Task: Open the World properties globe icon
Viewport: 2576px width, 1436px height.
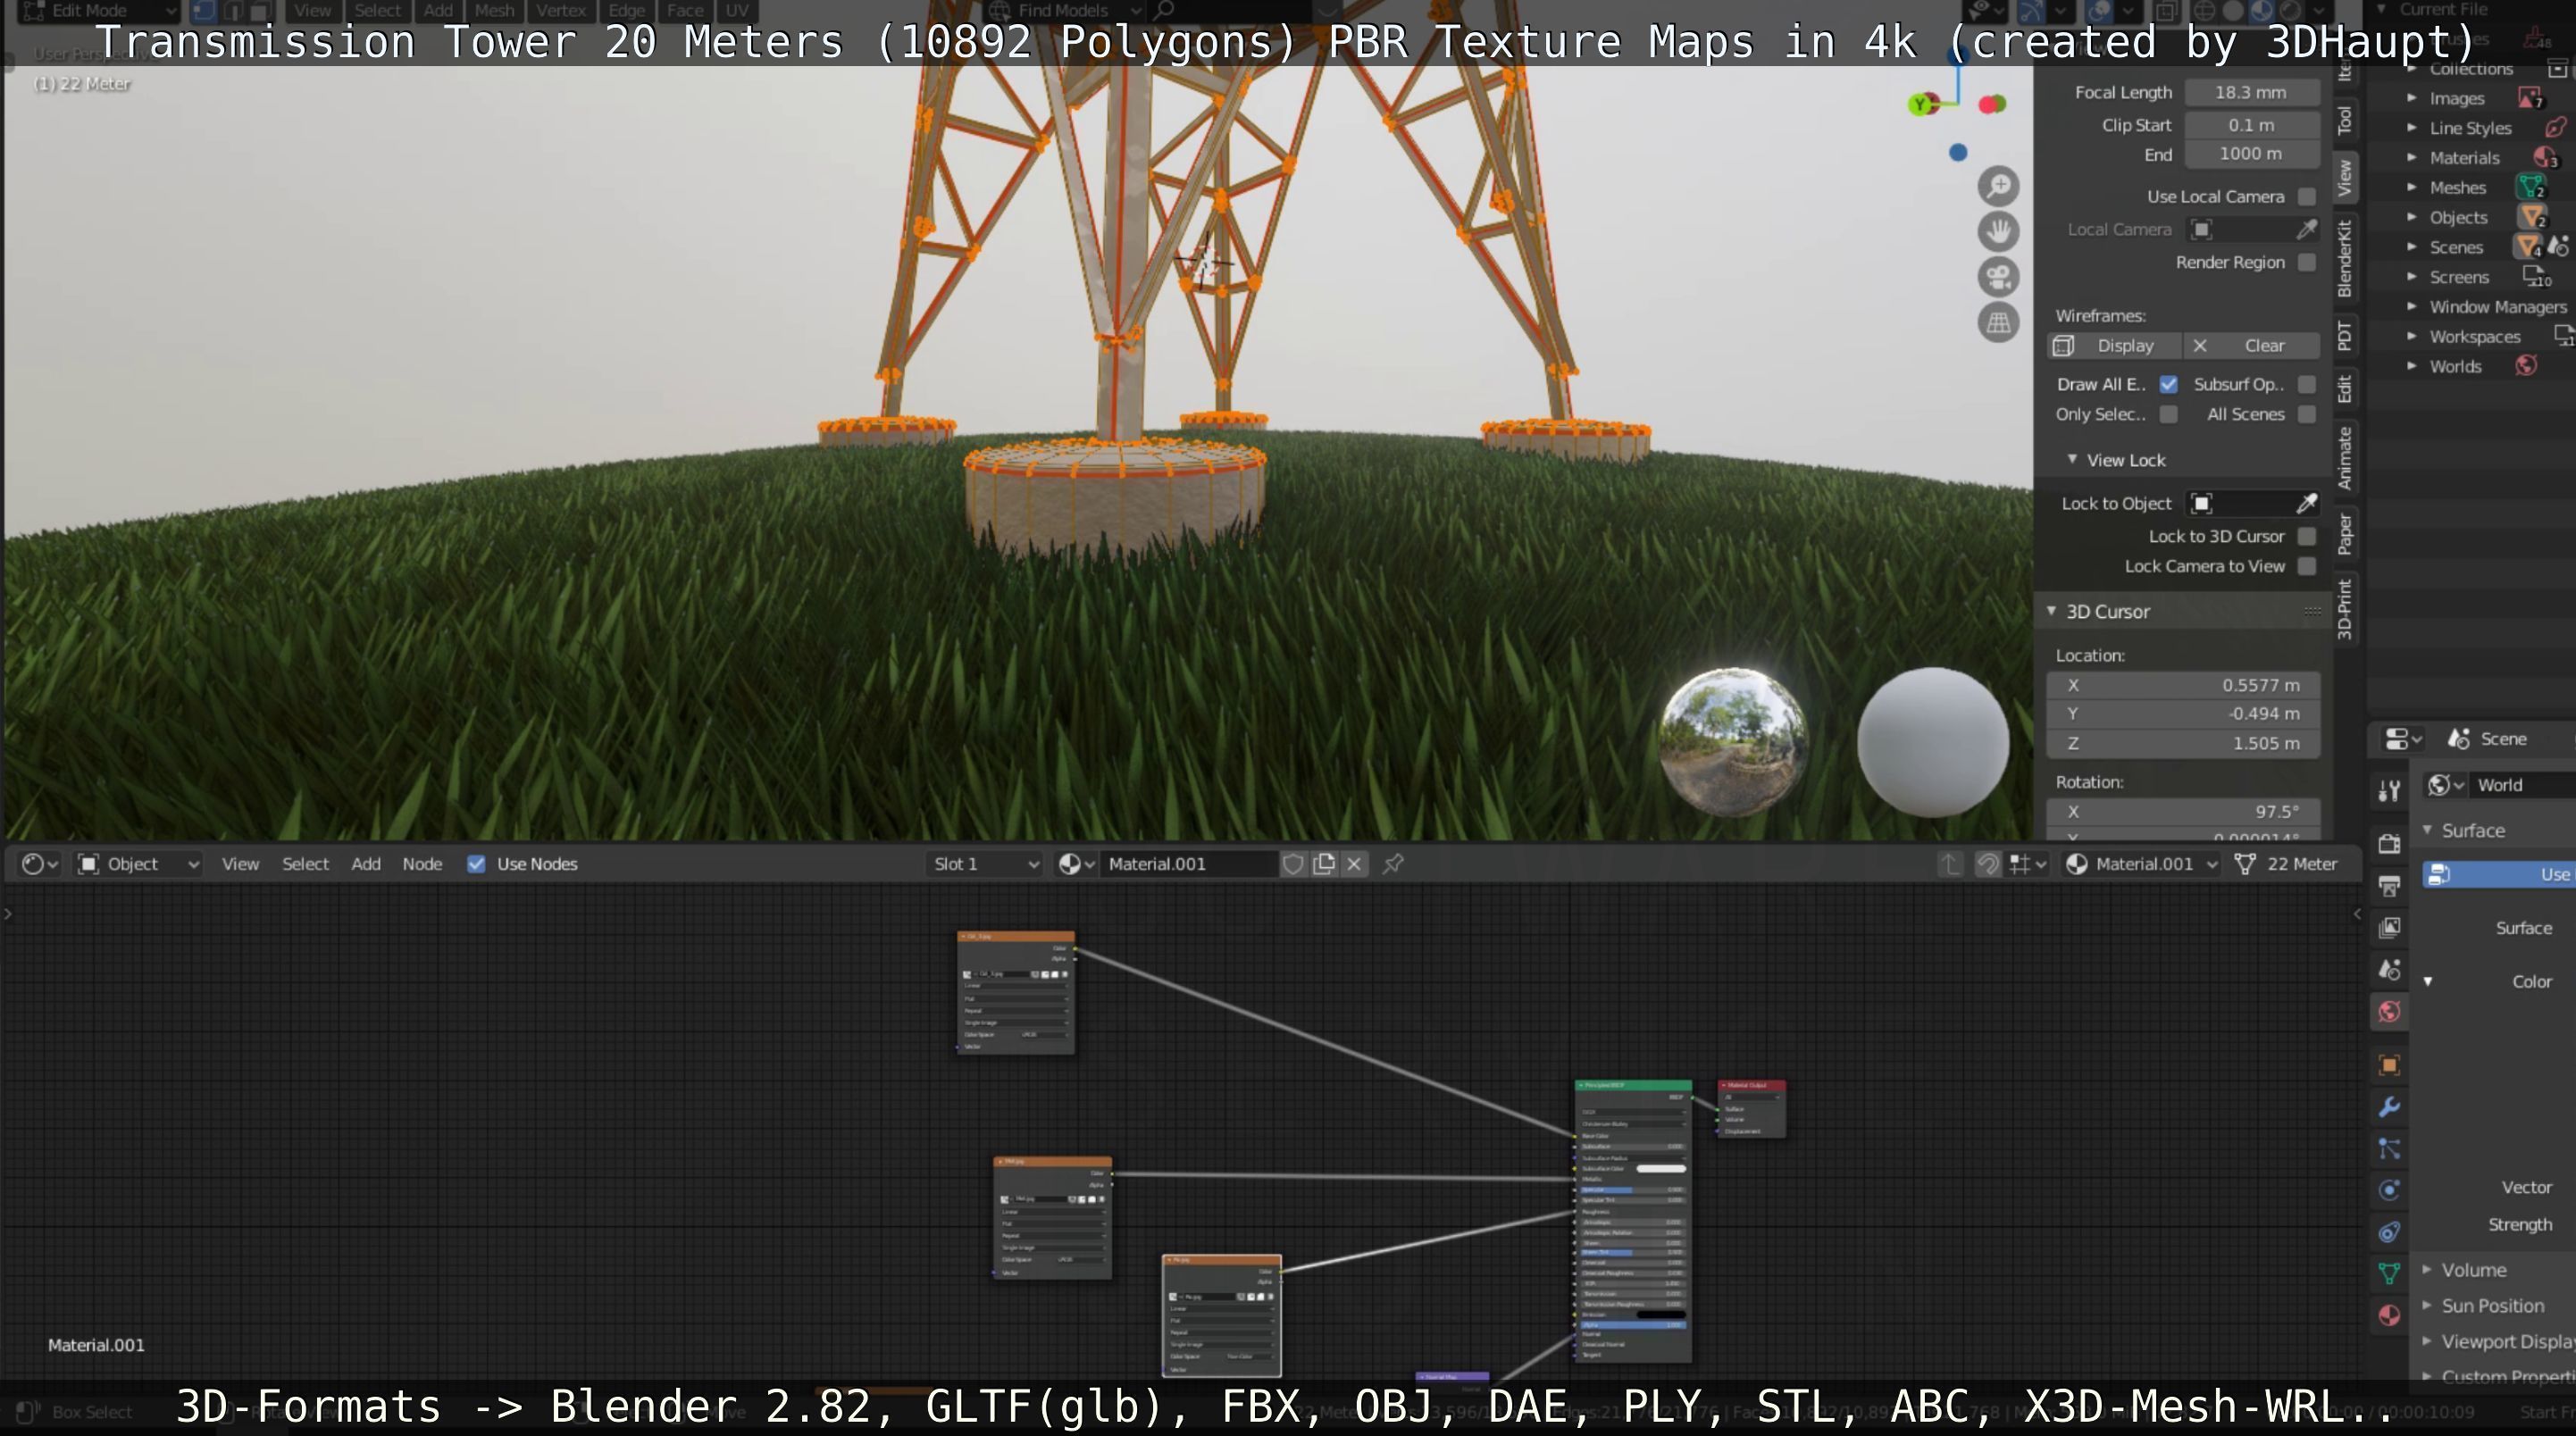Action: (2389, 1012)
